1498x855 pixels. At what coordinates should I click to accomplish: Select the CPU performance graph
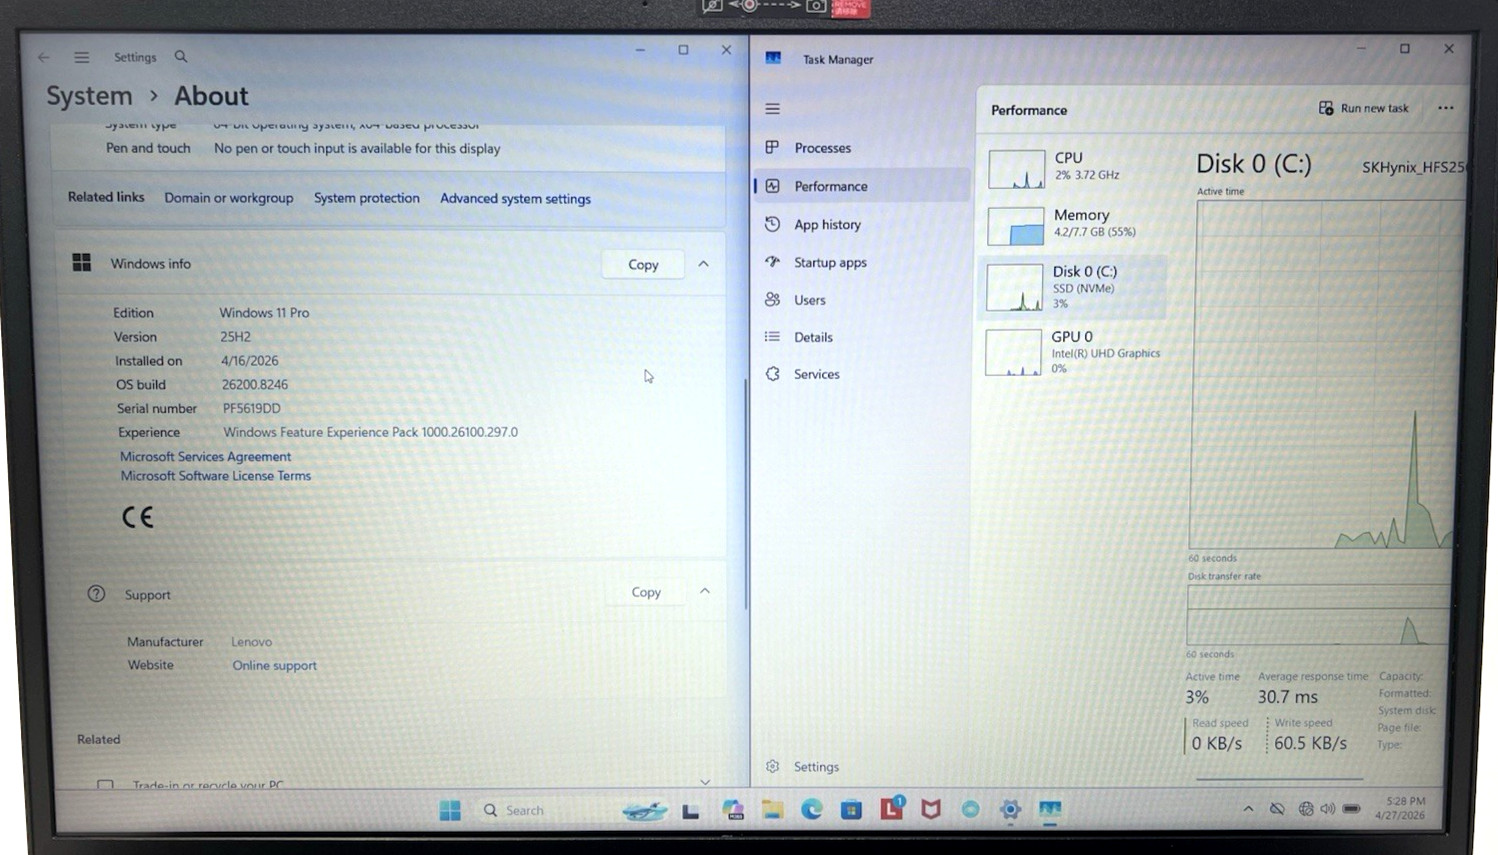tap(1072, 168)
